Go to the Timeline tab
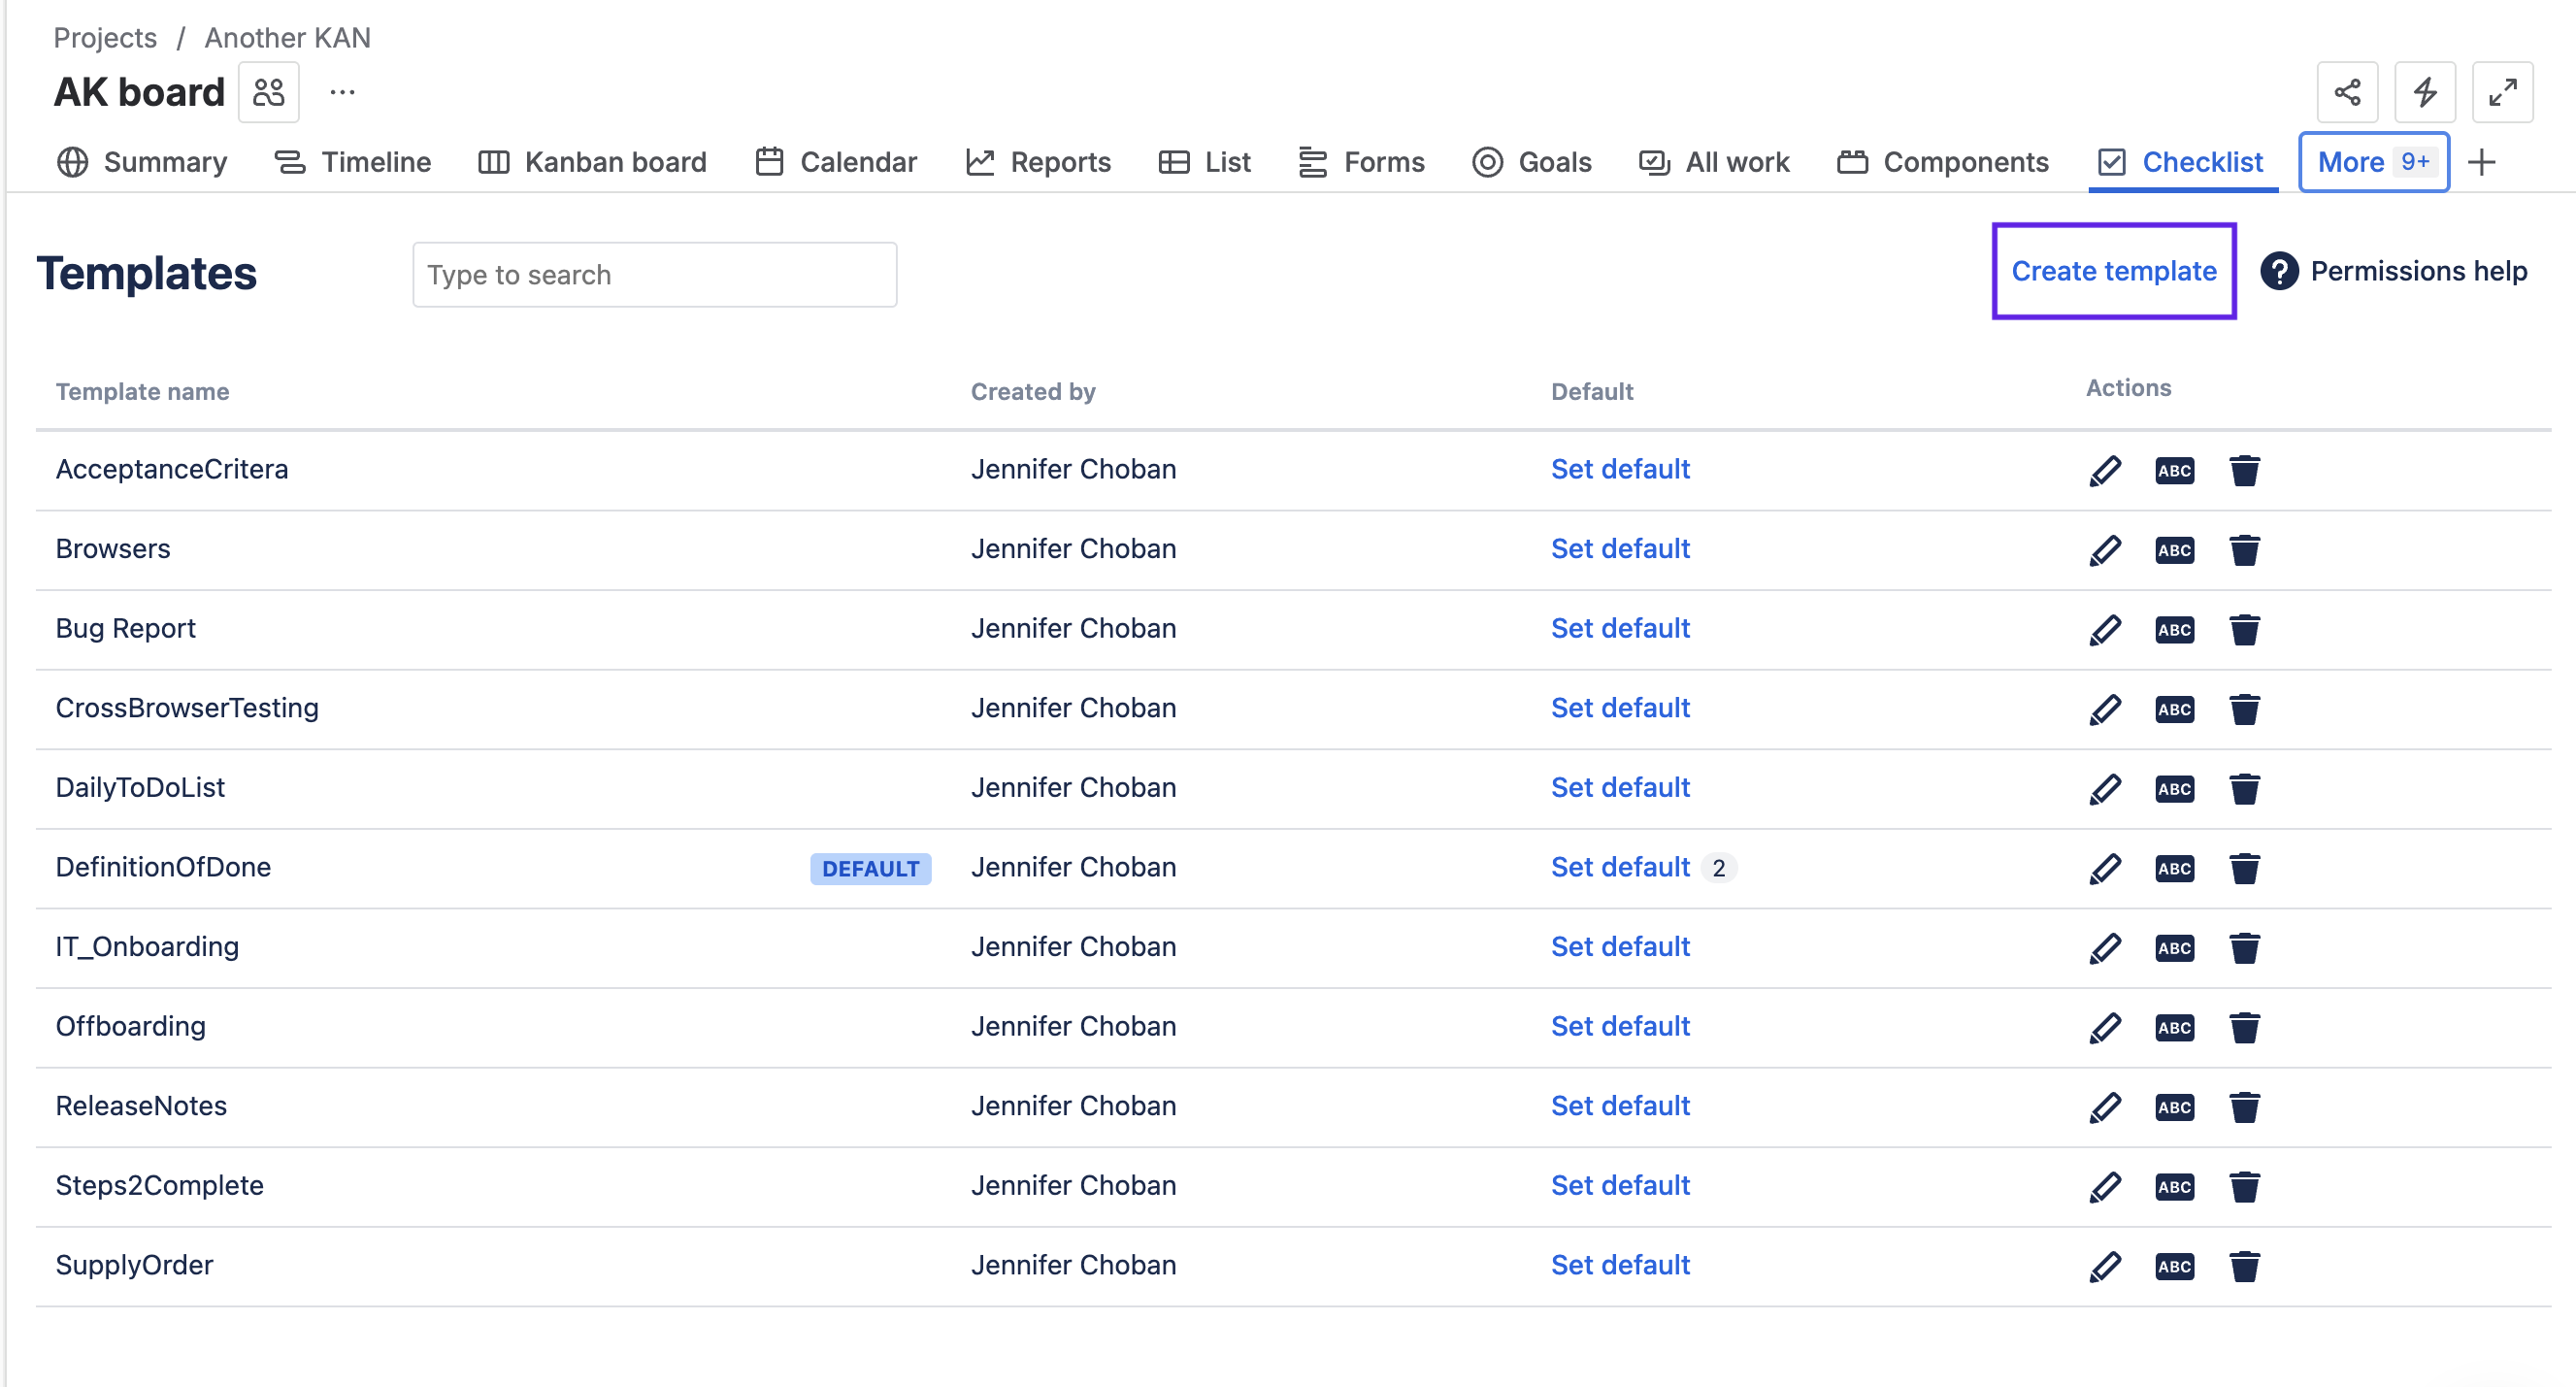 pos(352,162)
